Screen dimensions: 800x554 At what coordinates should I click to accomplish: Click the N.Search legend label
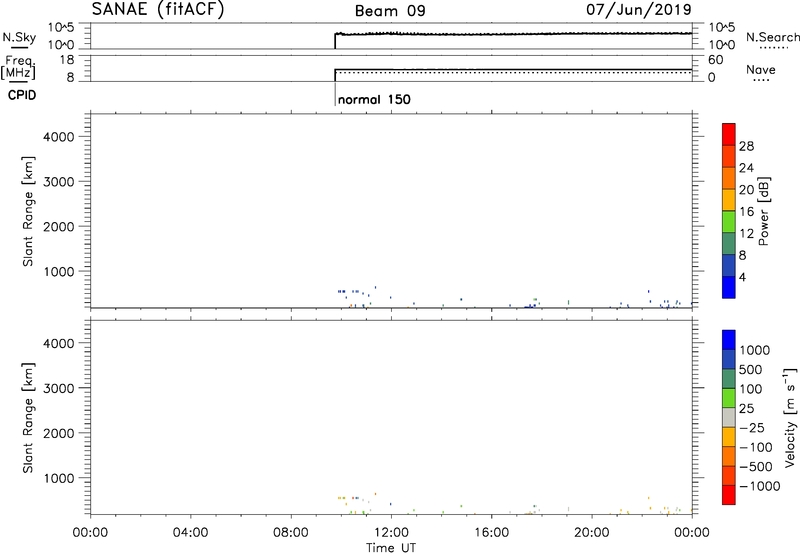click(x=772, y=37)
